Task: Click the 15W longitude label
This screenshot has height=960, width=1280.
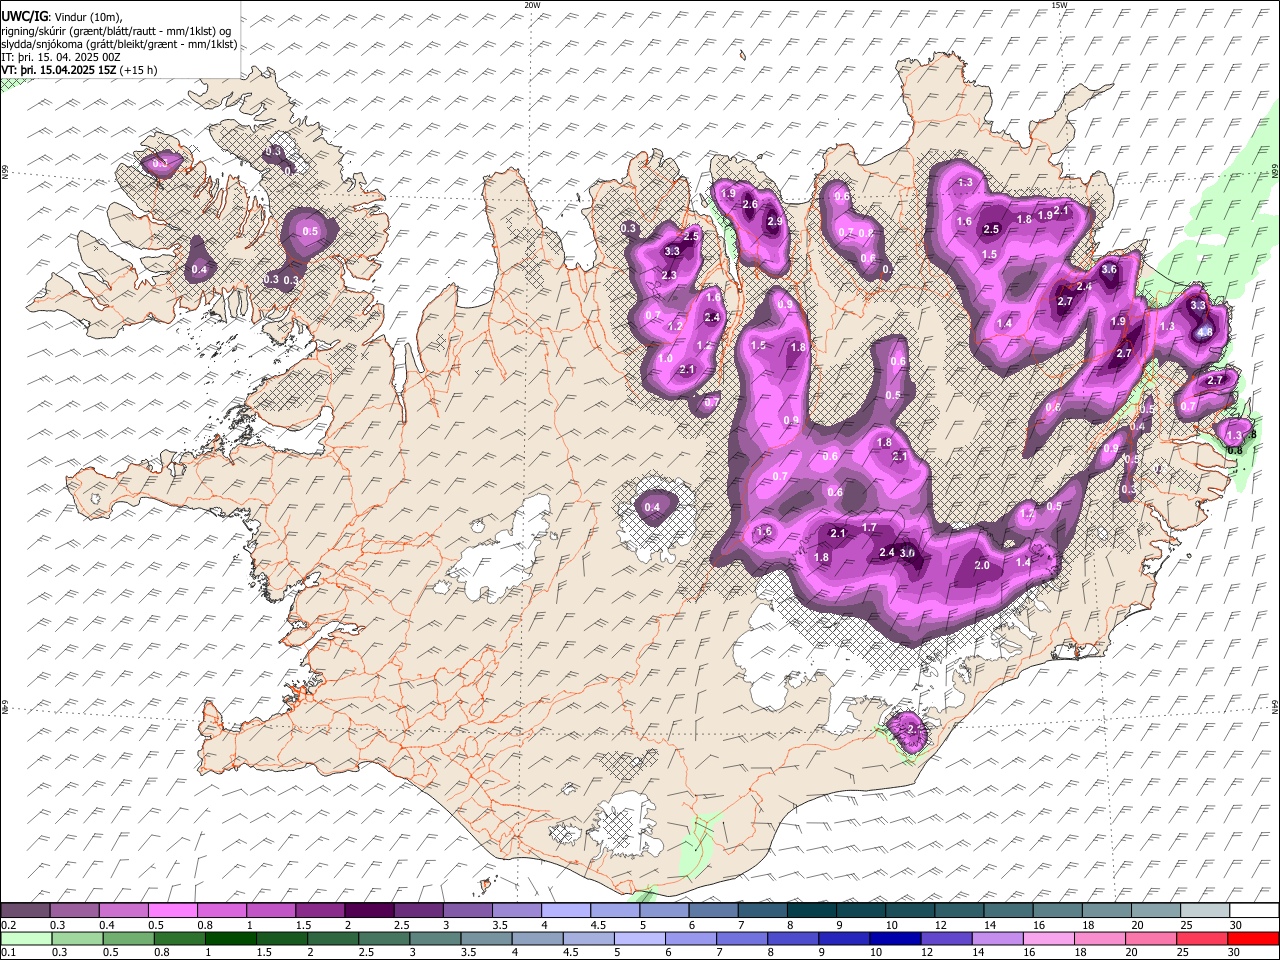Action: pyautogui.click(x=1058, y=5)
